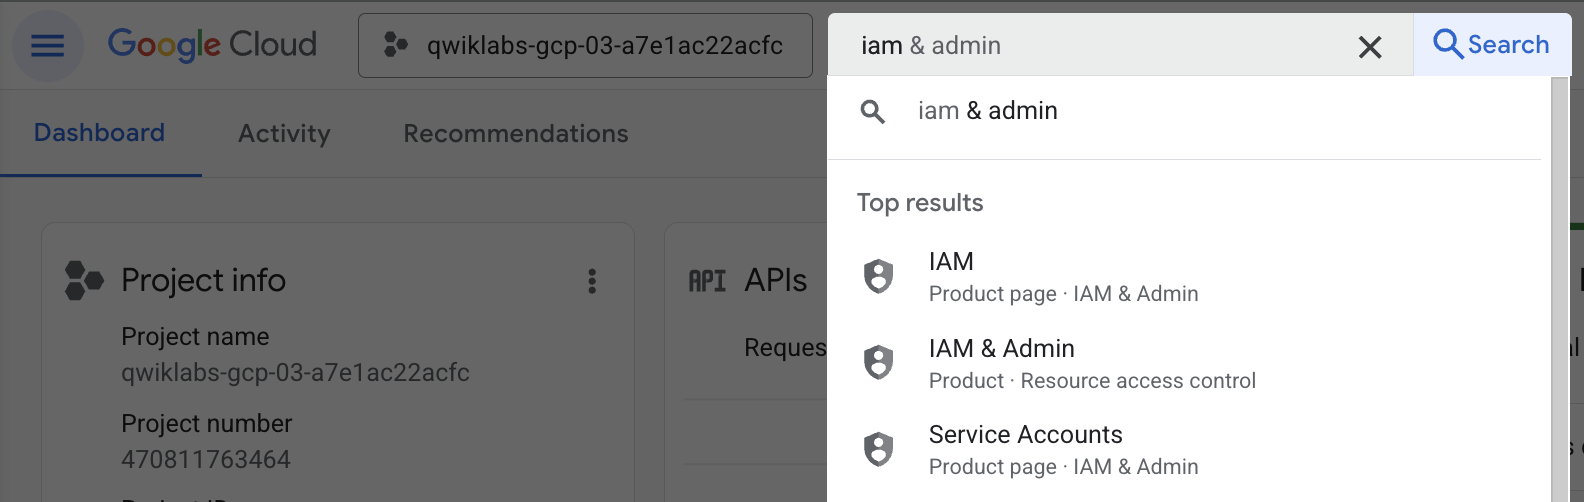Select the project name value qwiklabs-gcp-03-a7e1ac22acfc
The height and width of the screenshot is (502, 1584).
click(295, 372)
